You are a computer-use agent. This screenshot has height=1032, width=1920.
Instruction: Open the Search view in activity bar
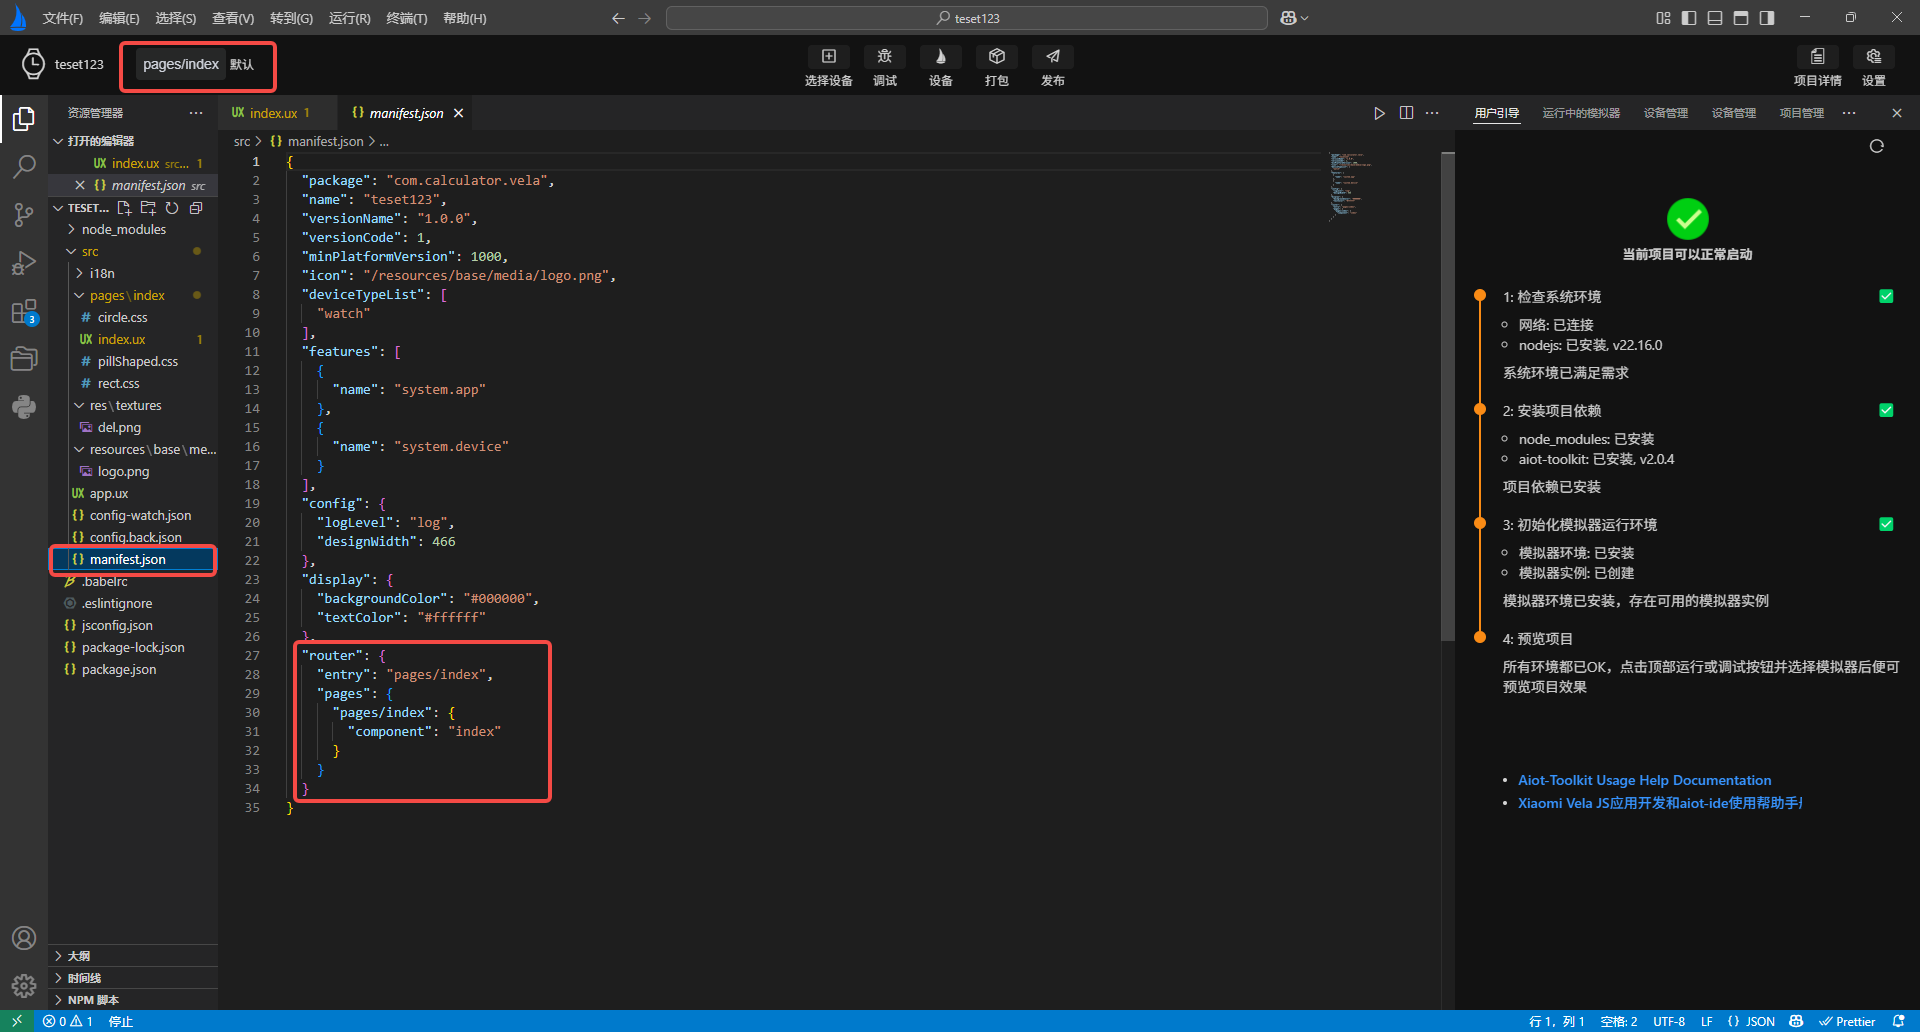24,167
